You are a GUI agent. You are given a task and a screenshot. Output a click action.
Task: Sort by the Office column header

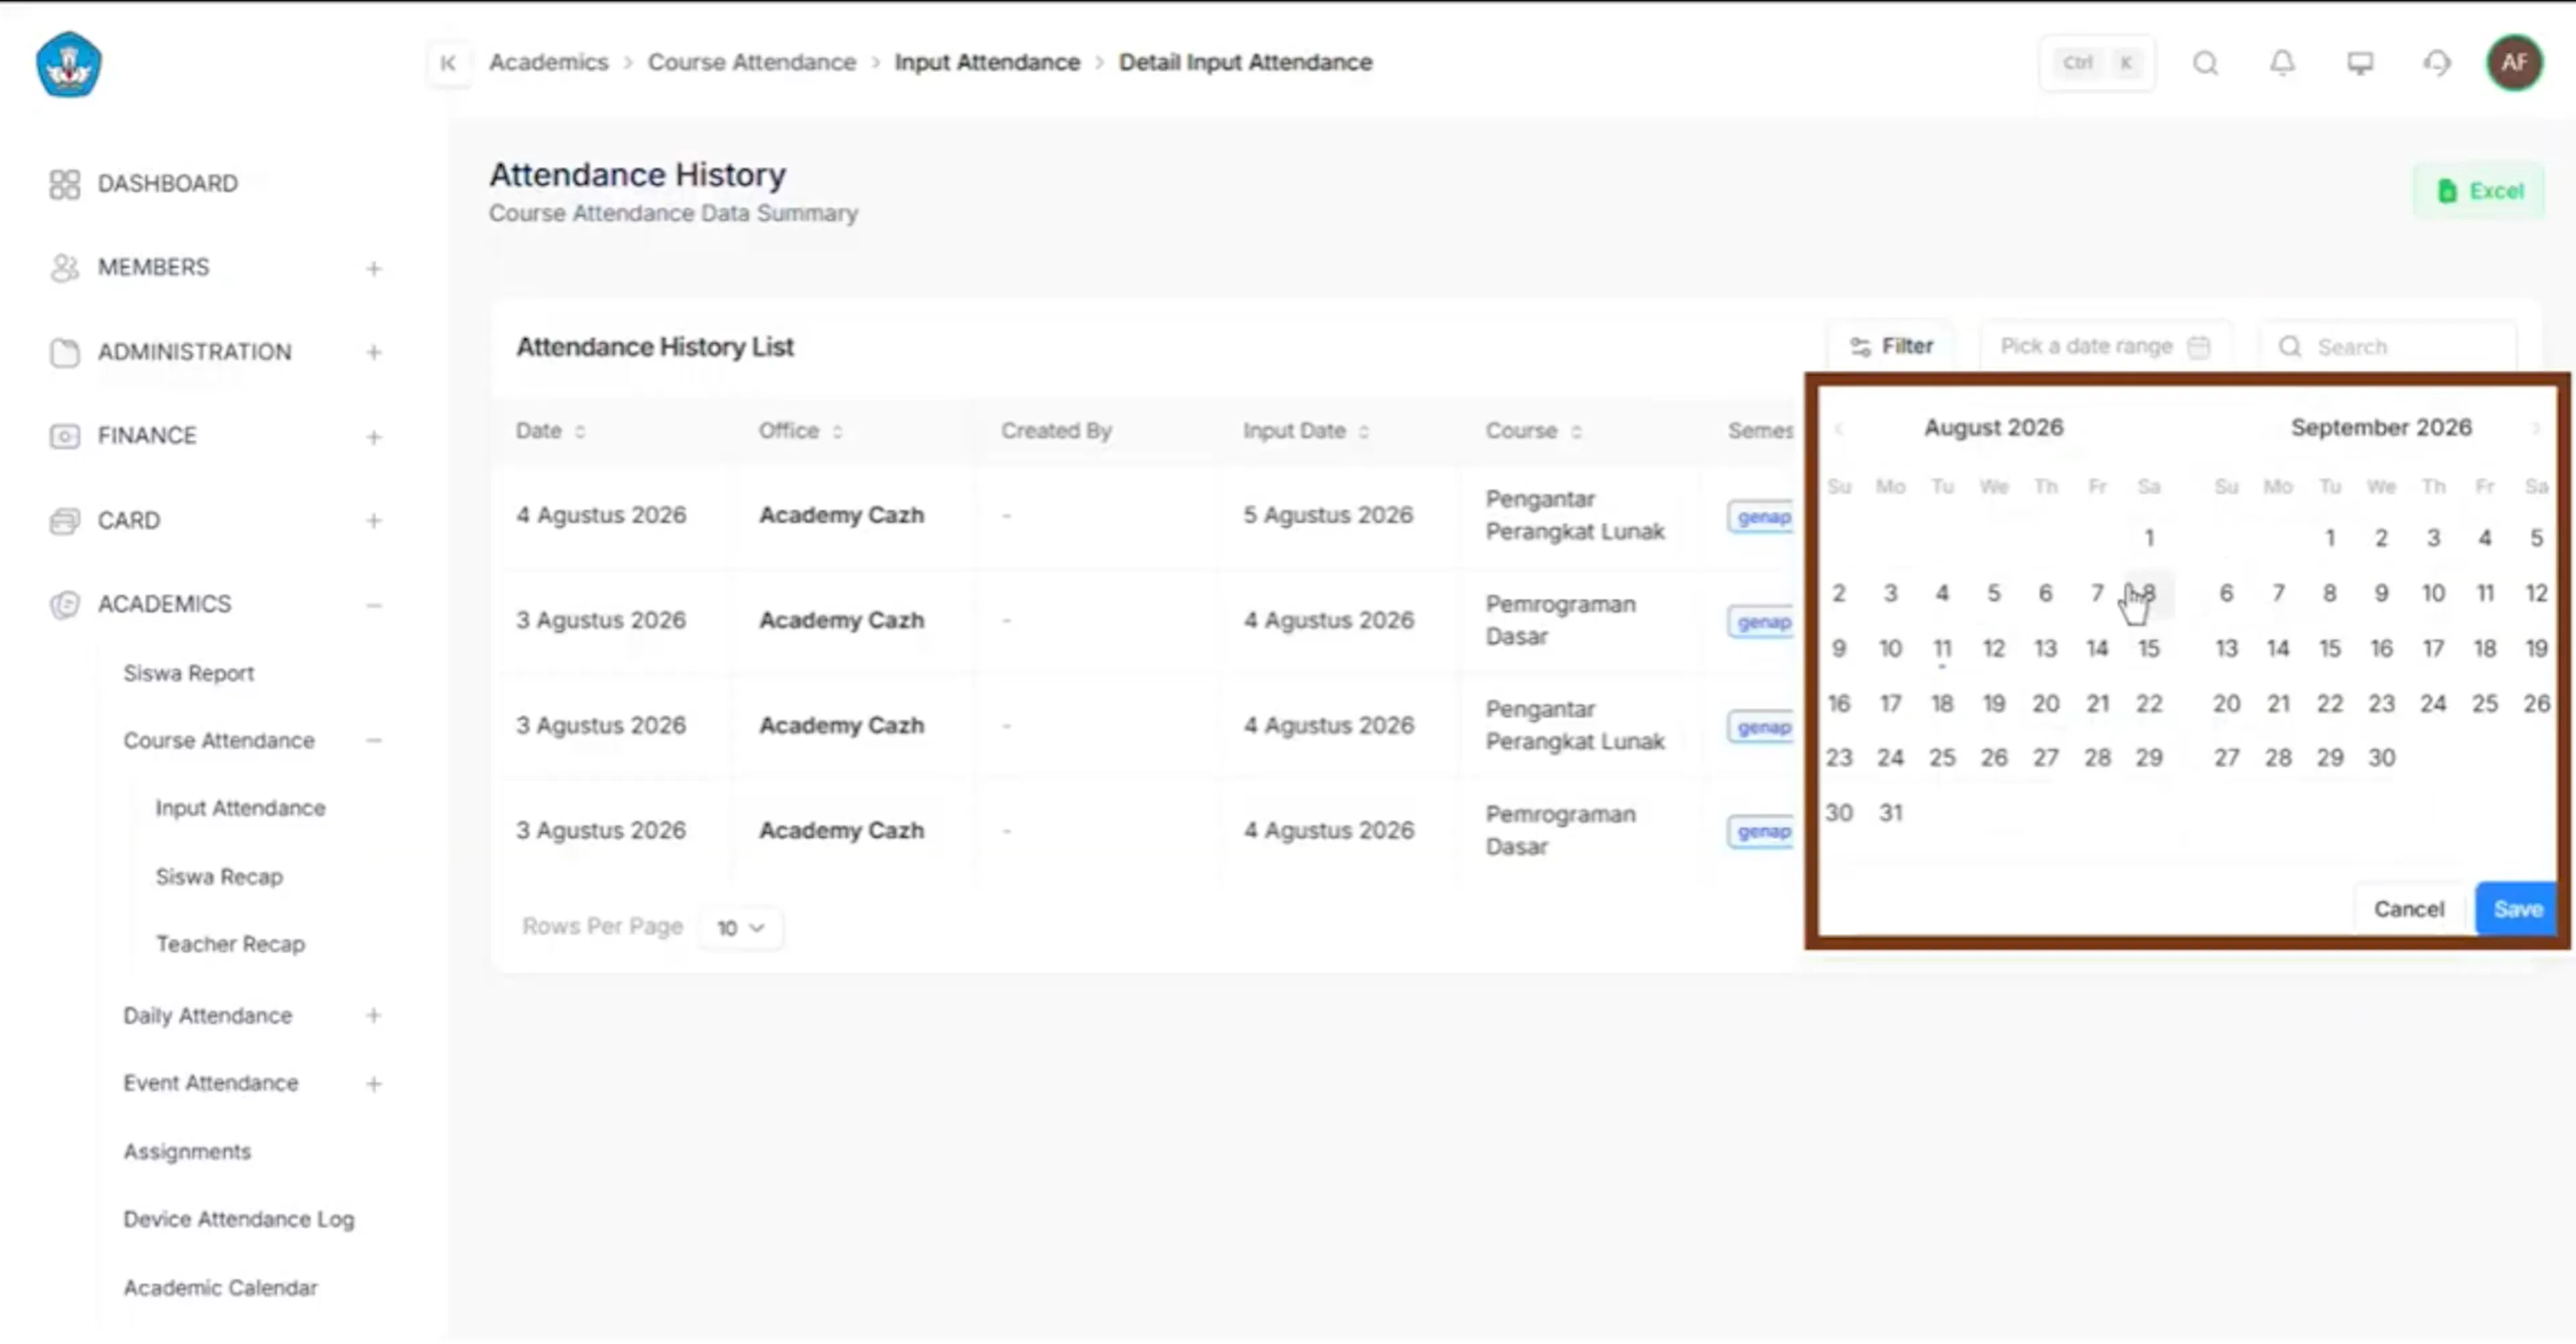800,431
